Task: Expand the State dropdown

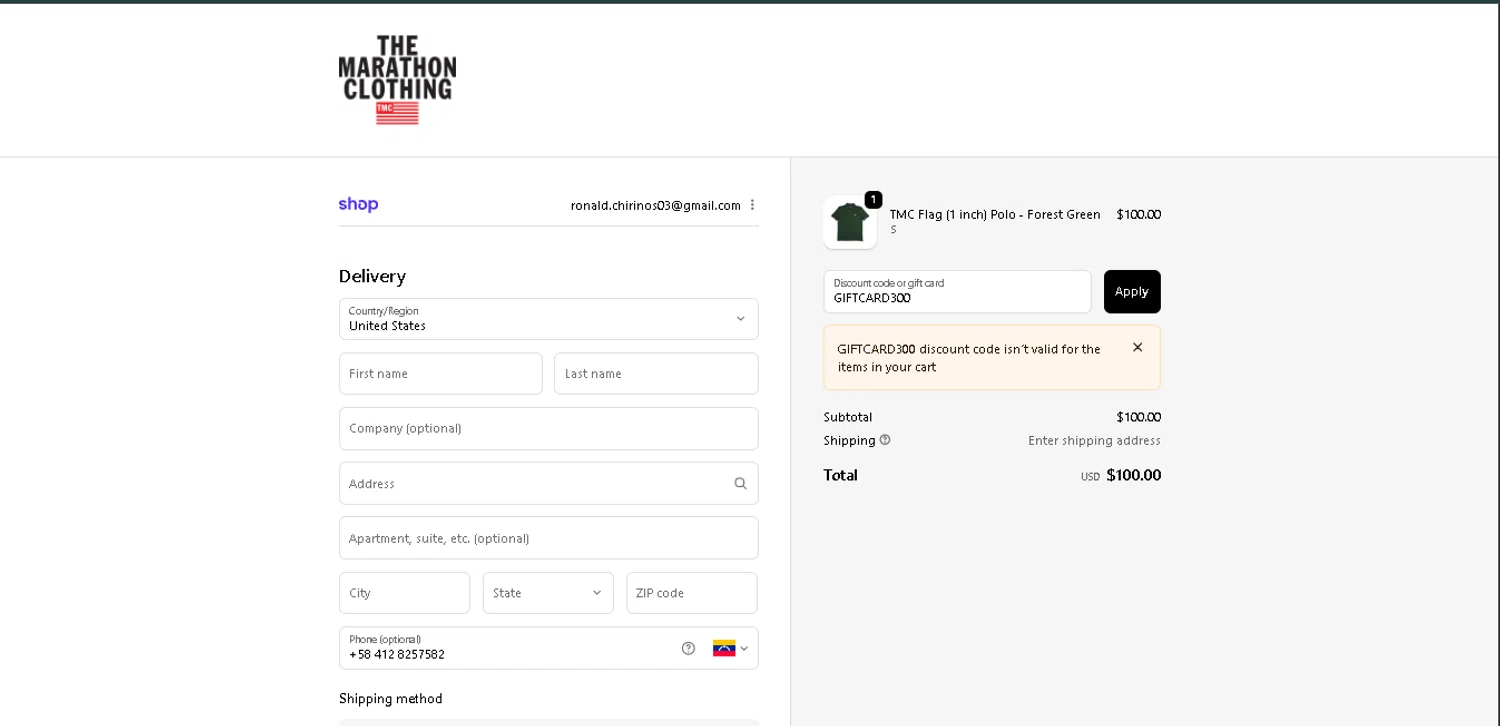Action: pos(548,593)
